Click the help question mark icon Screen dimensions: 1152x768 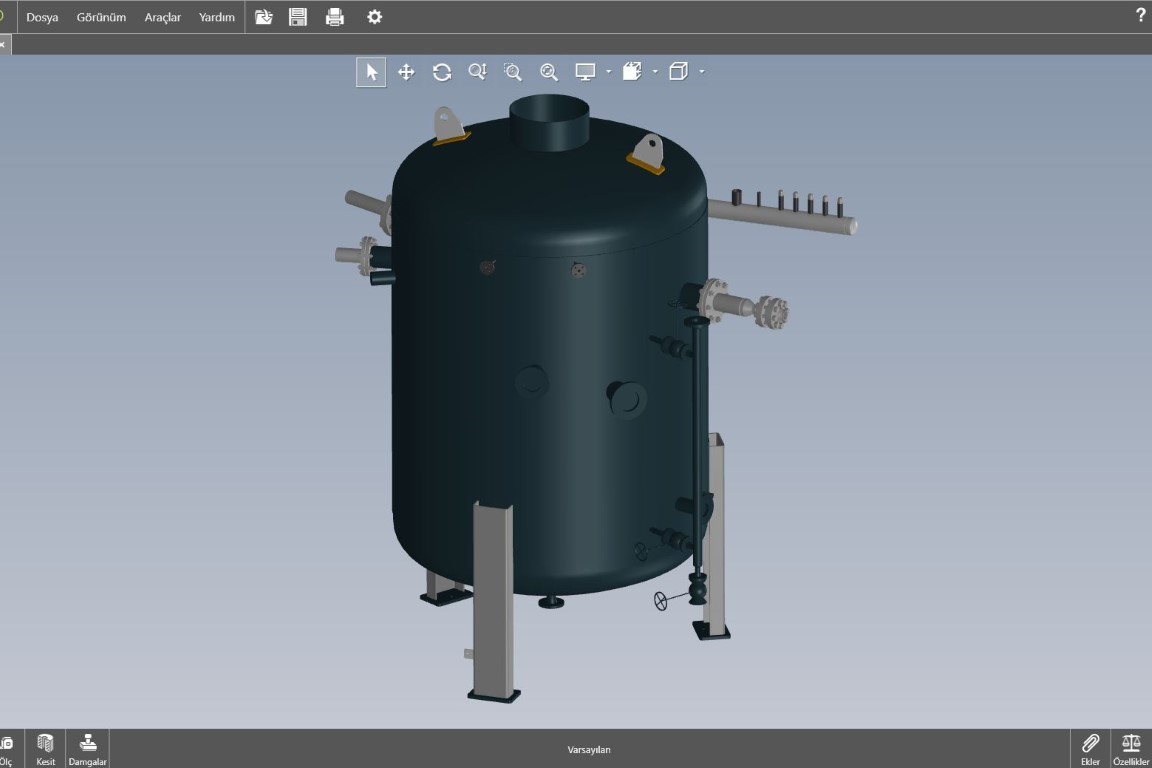1140,15
